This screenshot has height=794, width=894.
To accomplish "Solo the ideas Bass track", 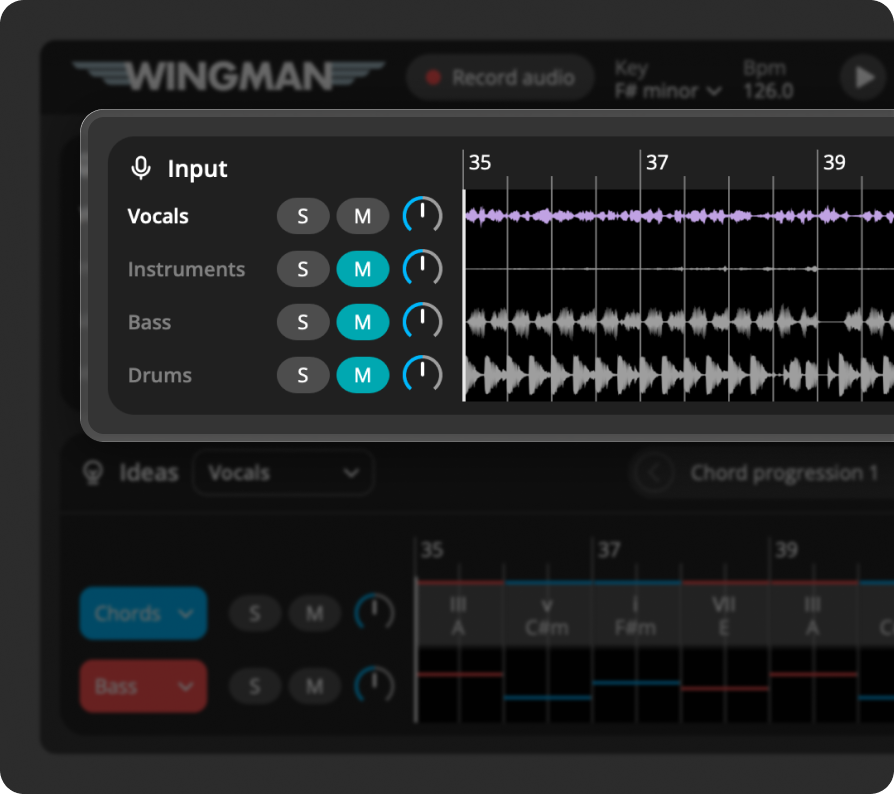I will tap(255, 686).
